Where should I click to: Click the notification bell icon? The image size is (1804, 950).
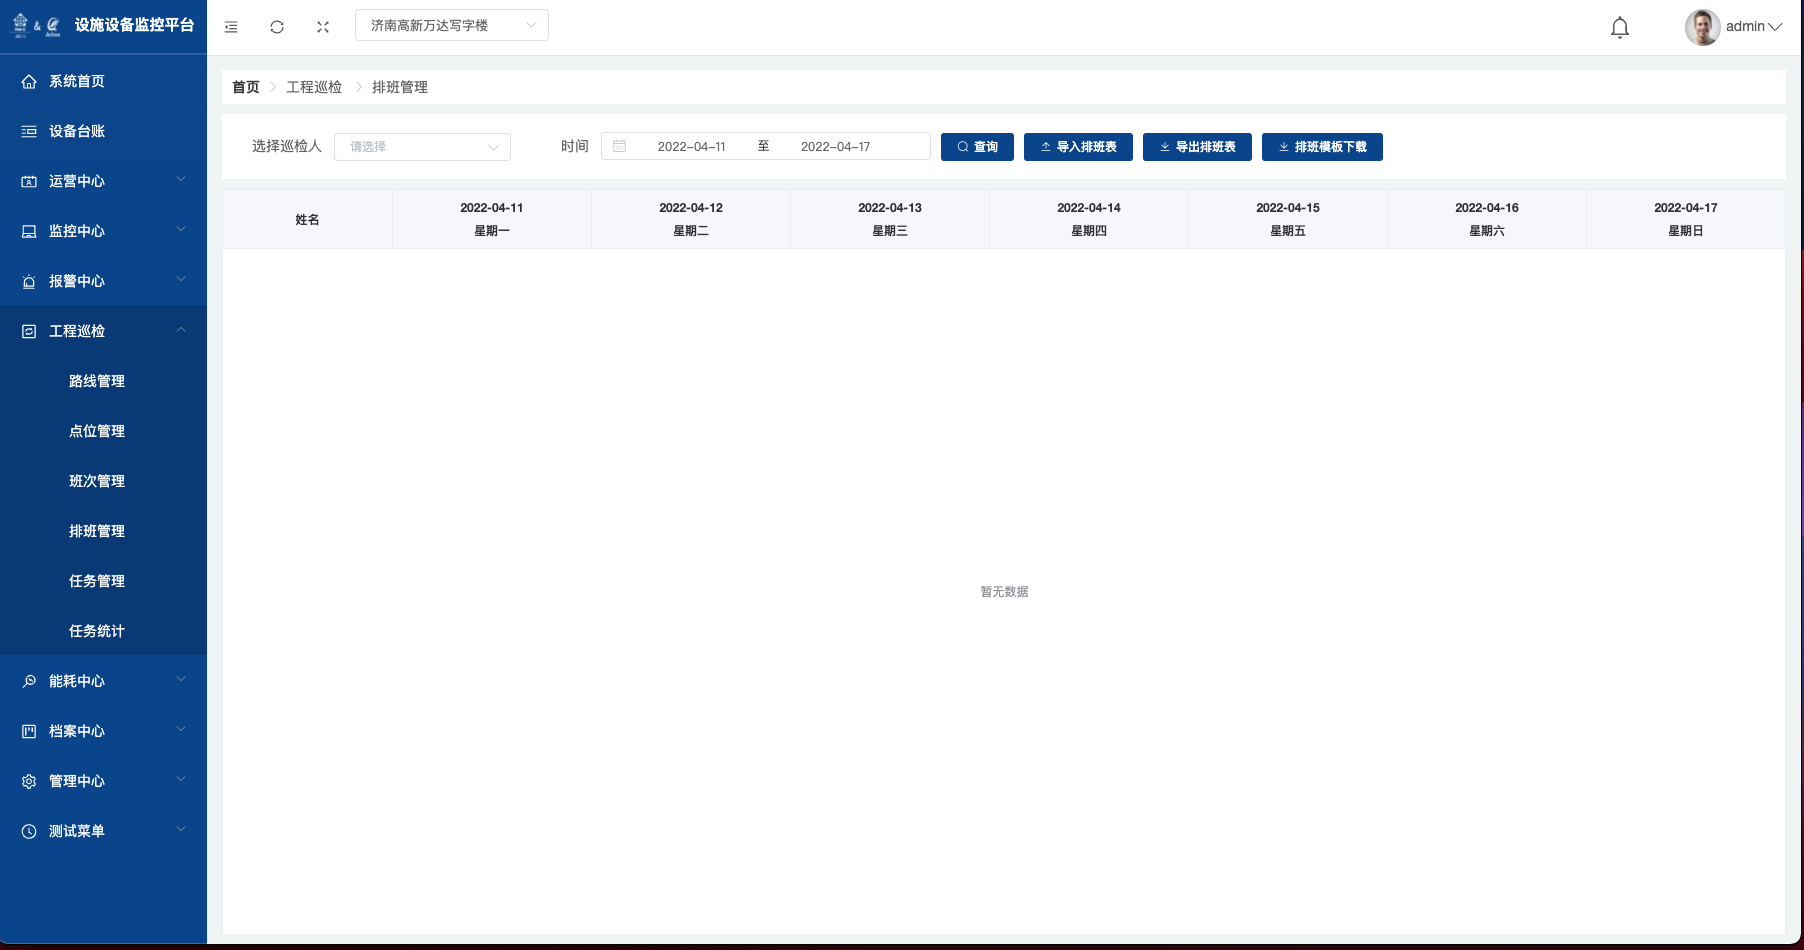[x=1620, y=28]
